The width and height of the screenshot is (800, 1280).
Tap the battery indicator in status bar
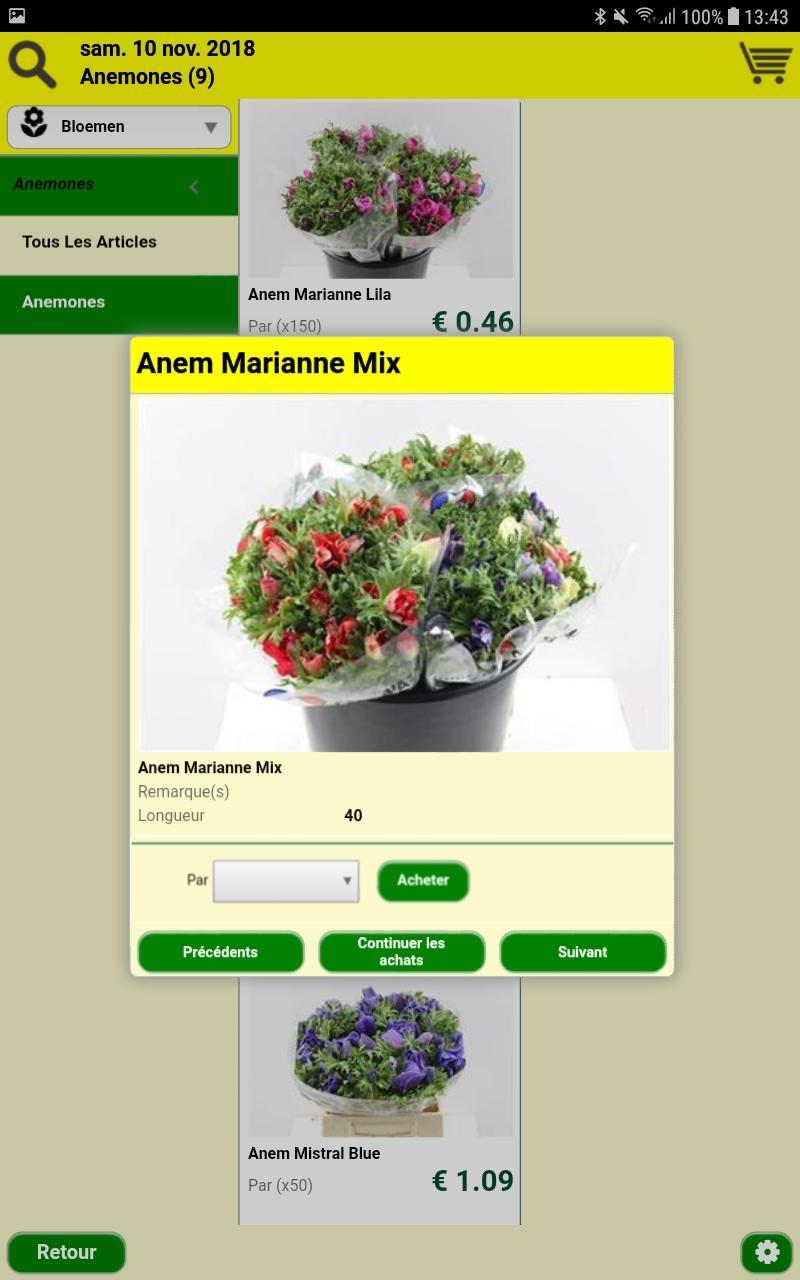pos(734,16)
